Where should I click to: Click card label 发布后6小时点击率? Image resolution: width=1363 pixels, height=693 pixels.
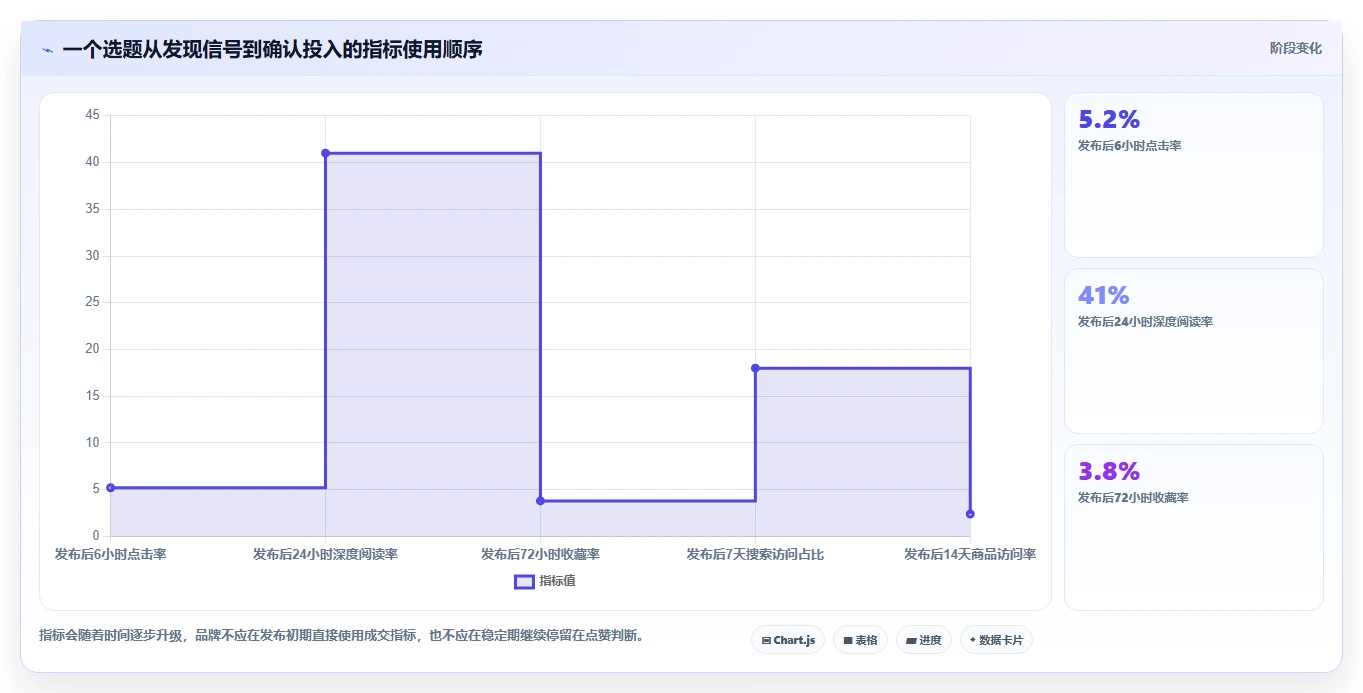(1130, 146)
